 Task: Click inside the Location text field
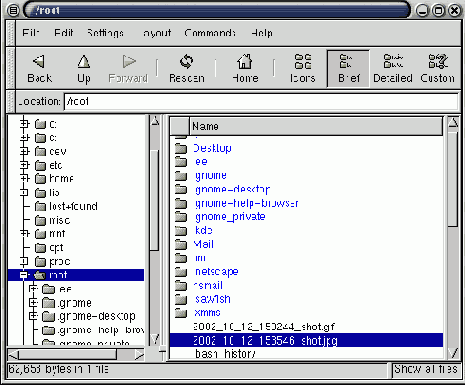261,101
